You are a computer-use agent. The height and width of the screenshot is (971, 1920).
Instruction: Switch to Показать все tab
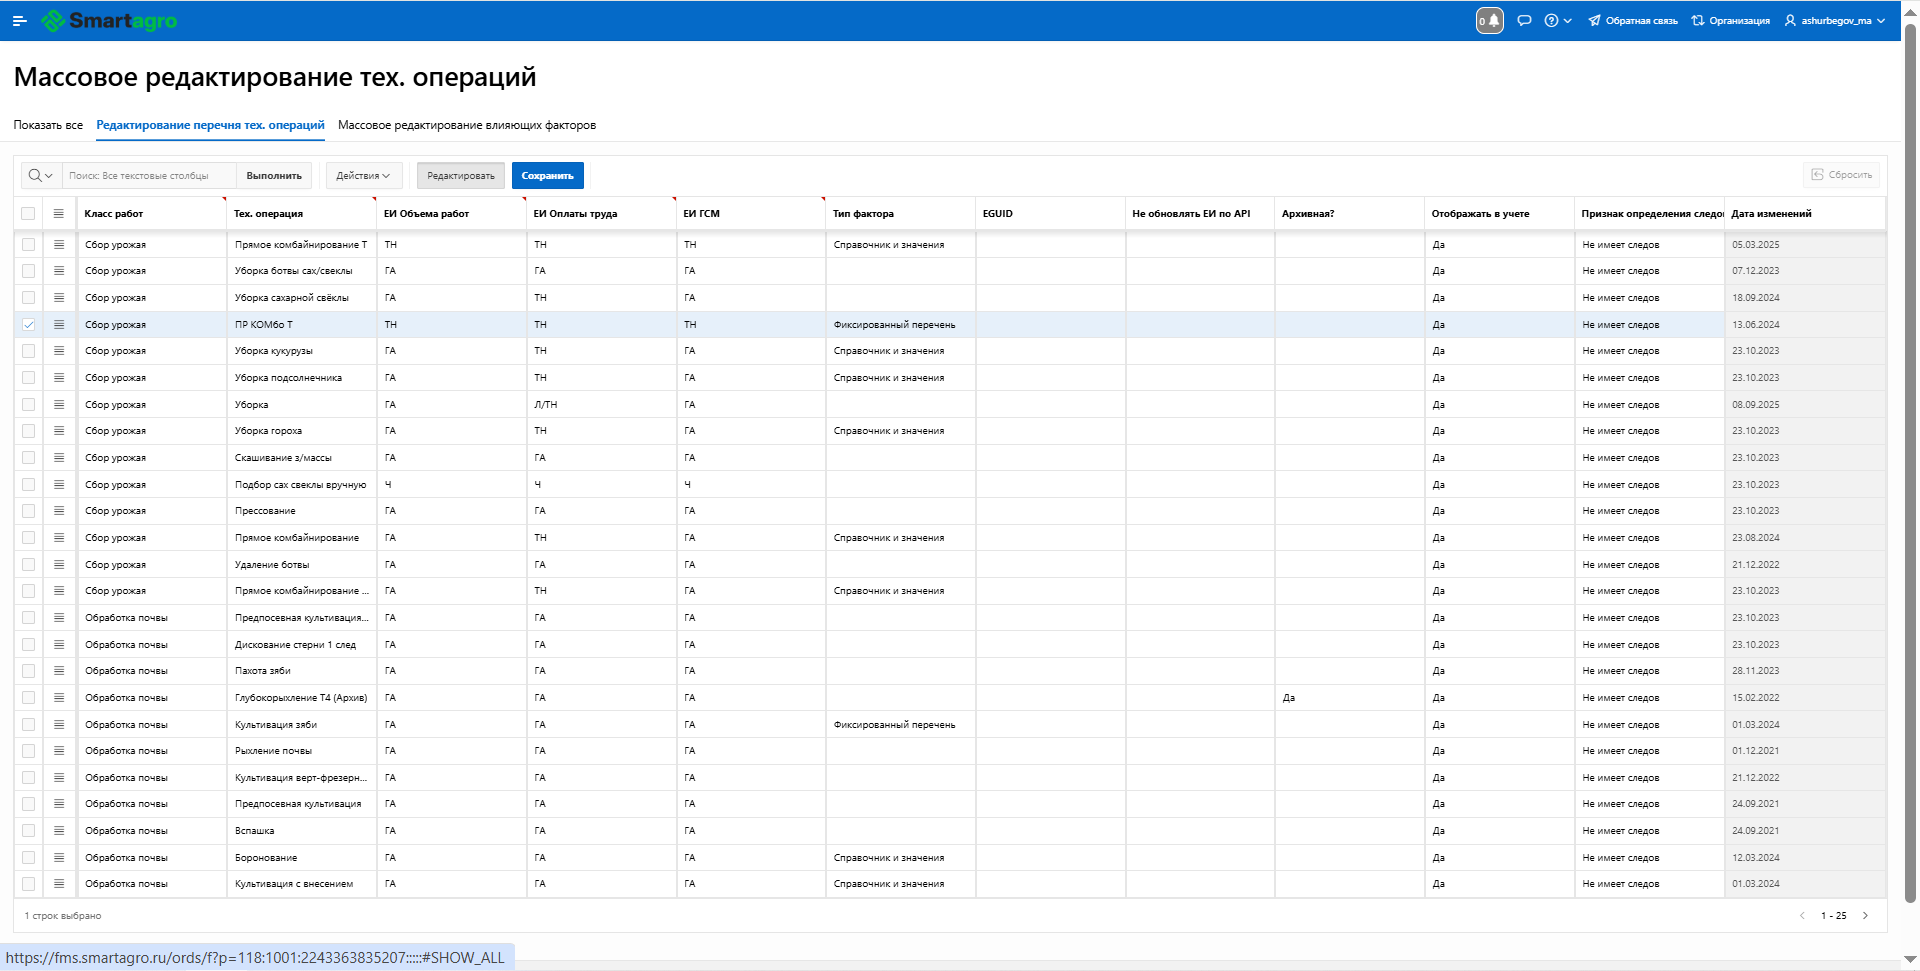click(x=48, y=126)
